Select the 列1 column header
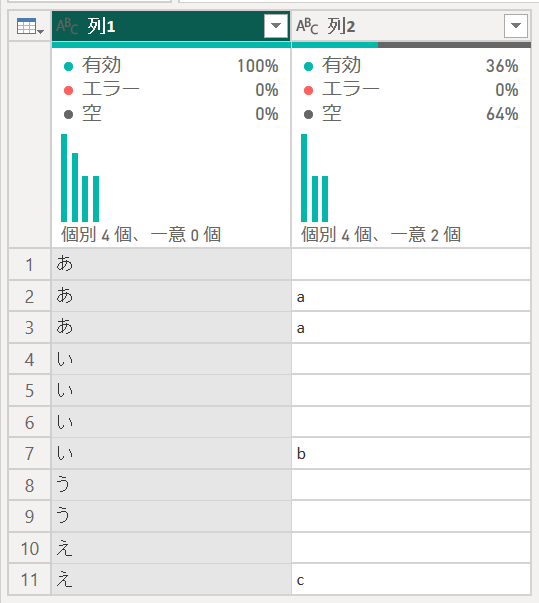The height and width of the screenshot is (603, 539). 171,26
